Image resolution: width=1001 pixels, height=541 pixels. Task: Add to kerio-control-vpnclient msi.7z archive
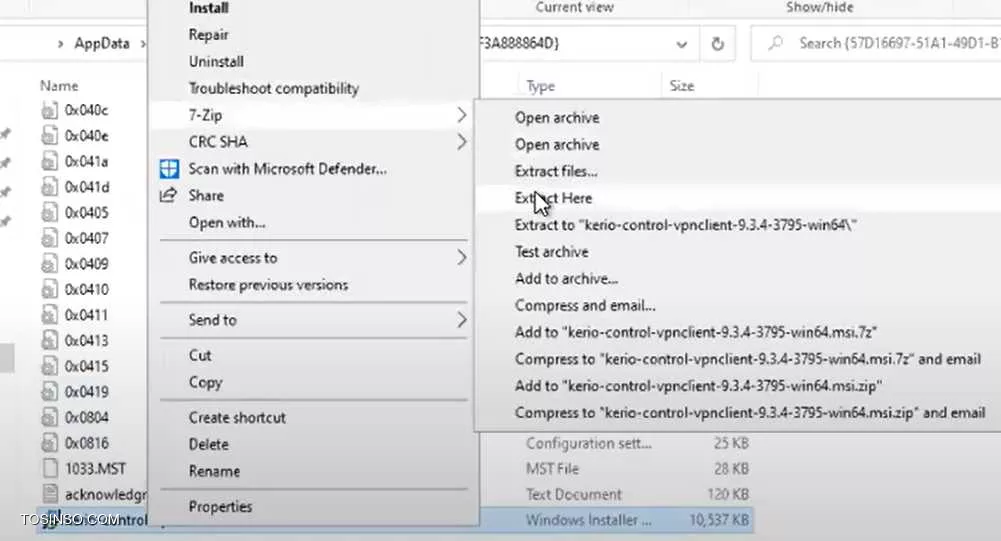coord(696,332)
